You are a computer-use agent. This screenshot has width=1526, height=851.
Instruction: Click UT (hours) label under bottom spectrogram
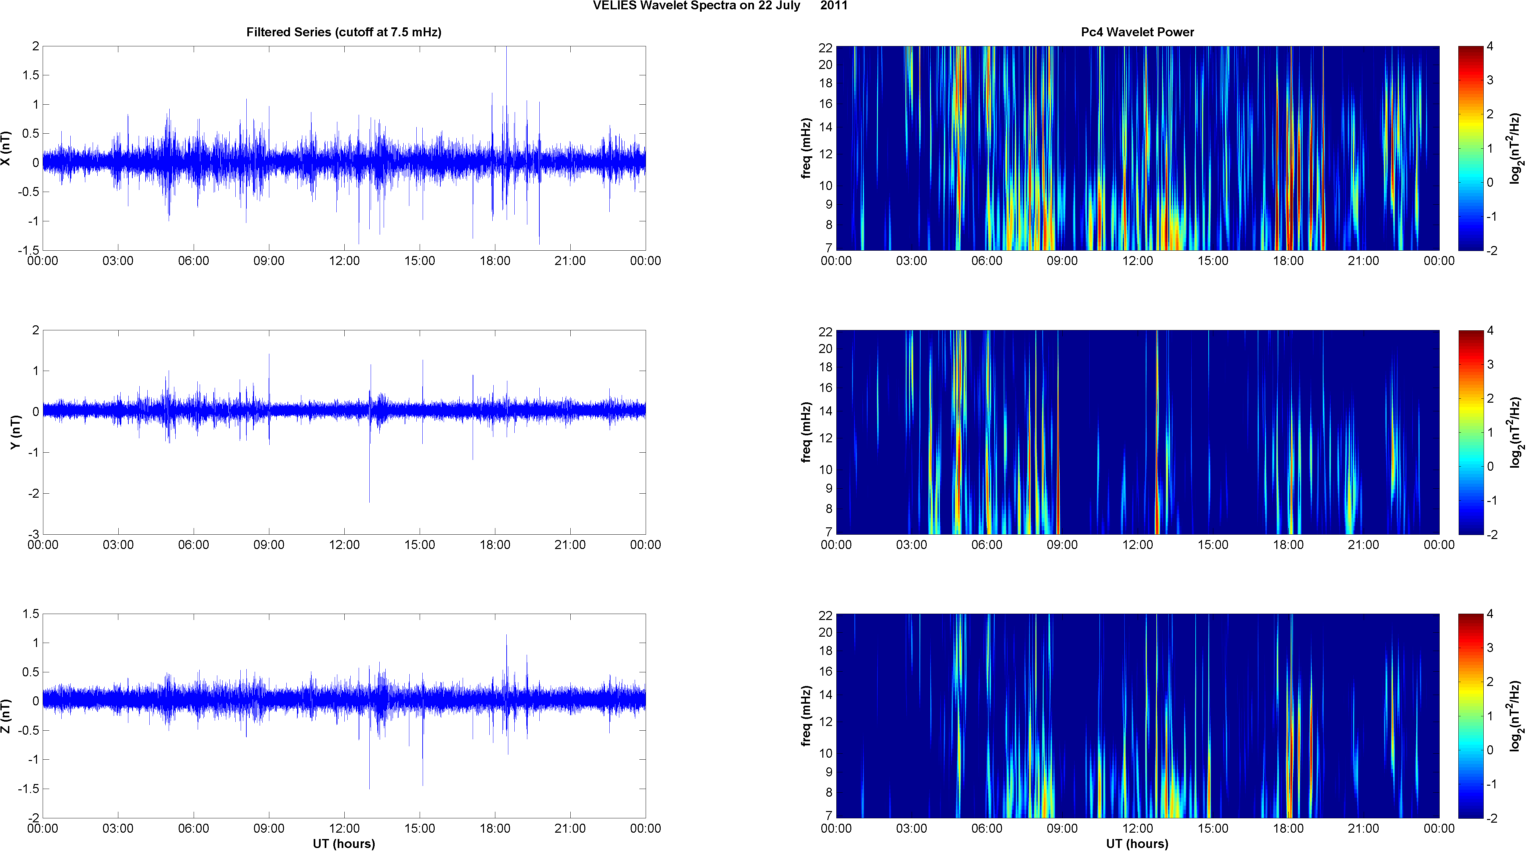tap(1137, 843)
